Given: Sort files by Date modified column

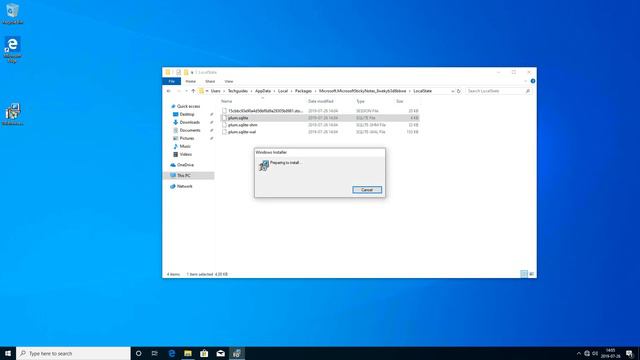Looking at the screenshot, I should pyautogui.click(x=320, y=101).
